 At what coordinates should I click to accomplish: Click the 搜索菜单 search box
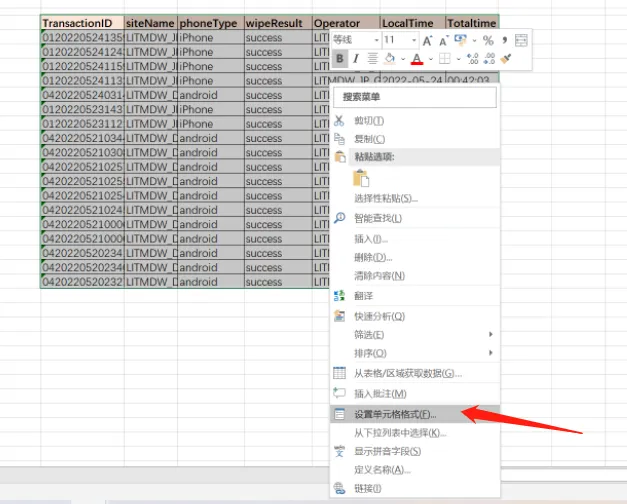coord(415,97)
